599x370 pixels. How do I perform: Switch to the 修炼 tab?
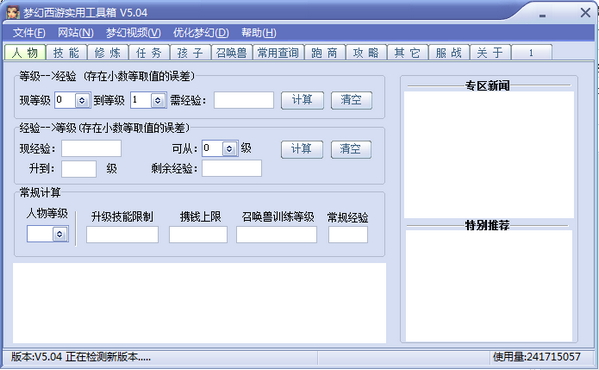pos(108,53)
